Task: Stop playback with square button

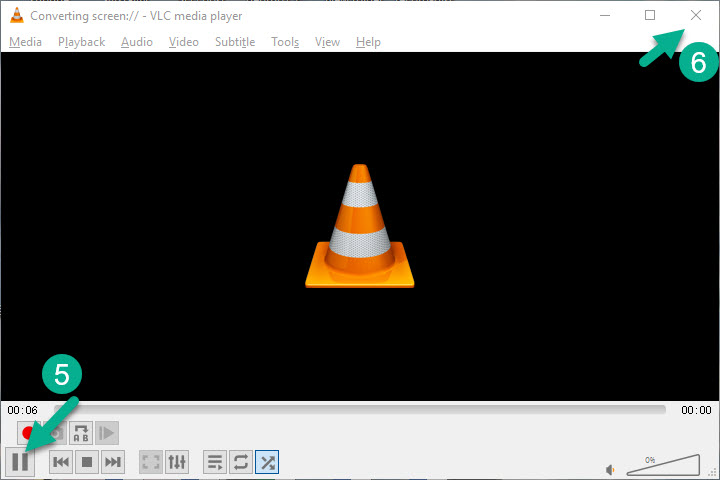Action: [x=87, y=462]
